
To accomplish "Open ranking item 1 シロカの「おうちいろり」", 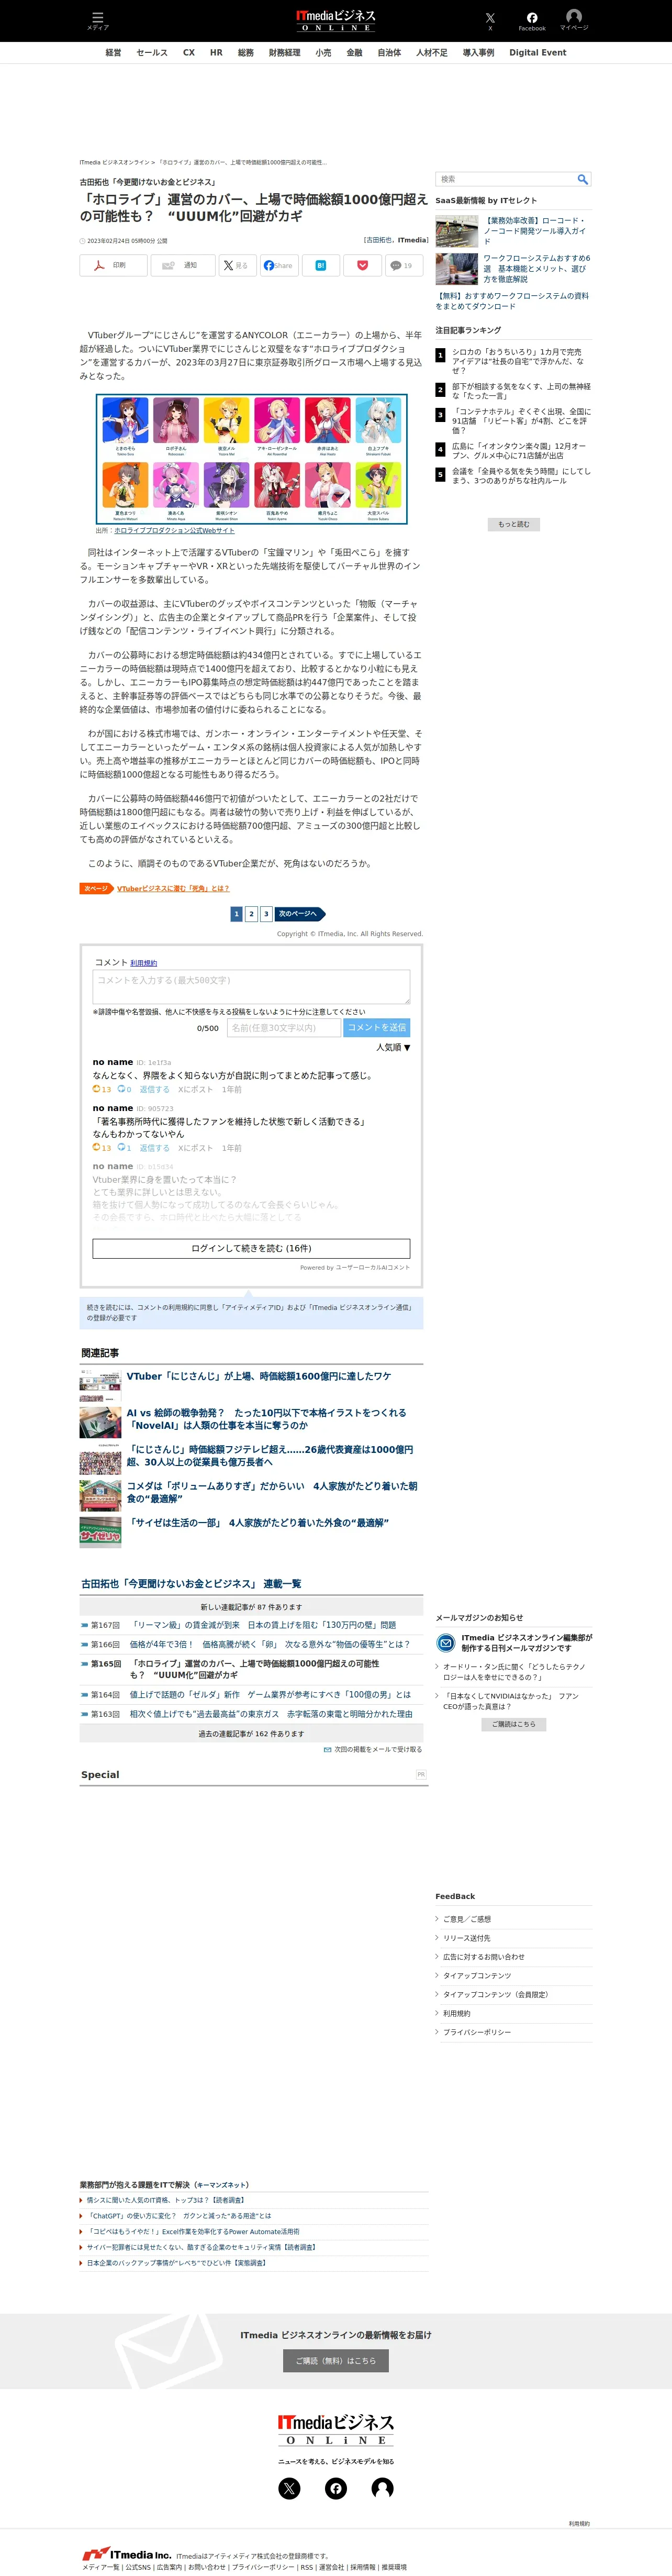I will pos(518,361).
